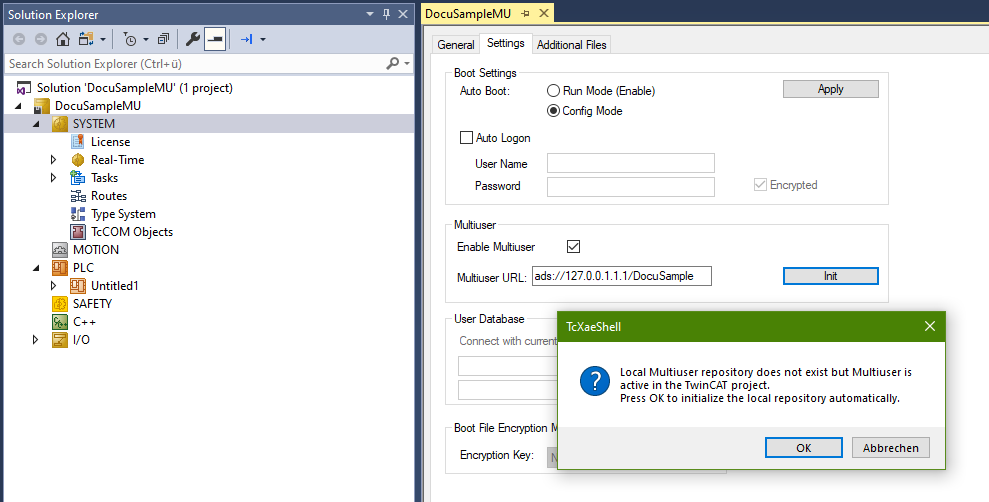Click the Tasks node icon
Image resolution: width=989 pixels, height=502 pixels.
tap(78, 178)
